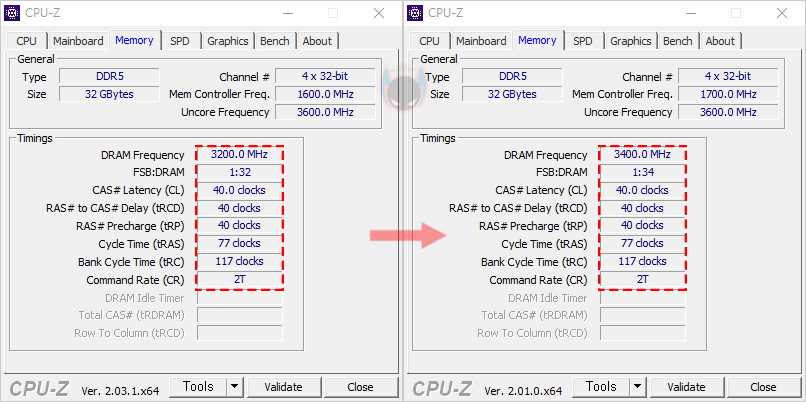Click tRAS 77 clocks value in right window
This screenshot has height=402, width=806.
pos(643,243)
